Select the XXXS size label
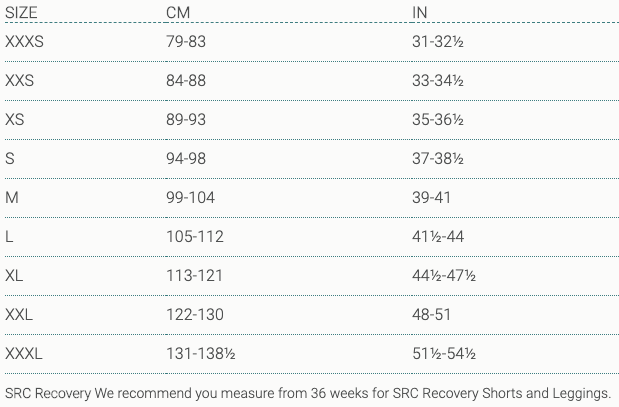 pos(25,42)
